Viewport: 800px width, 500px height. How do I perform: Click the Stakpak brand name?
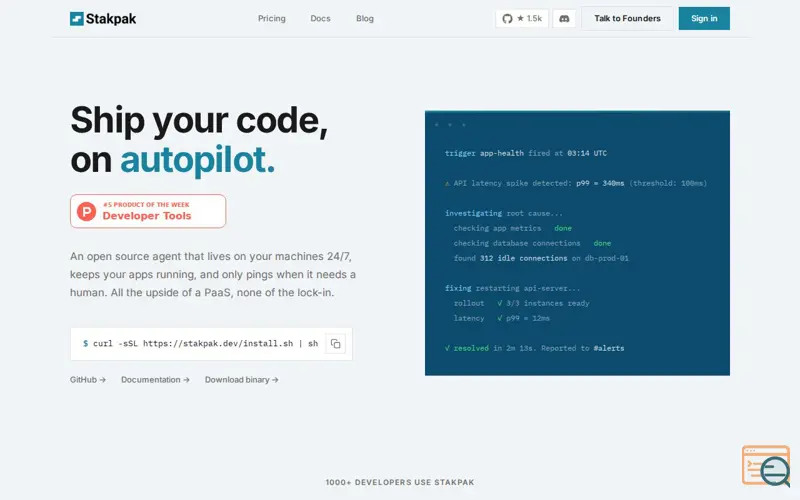[111, 19]
